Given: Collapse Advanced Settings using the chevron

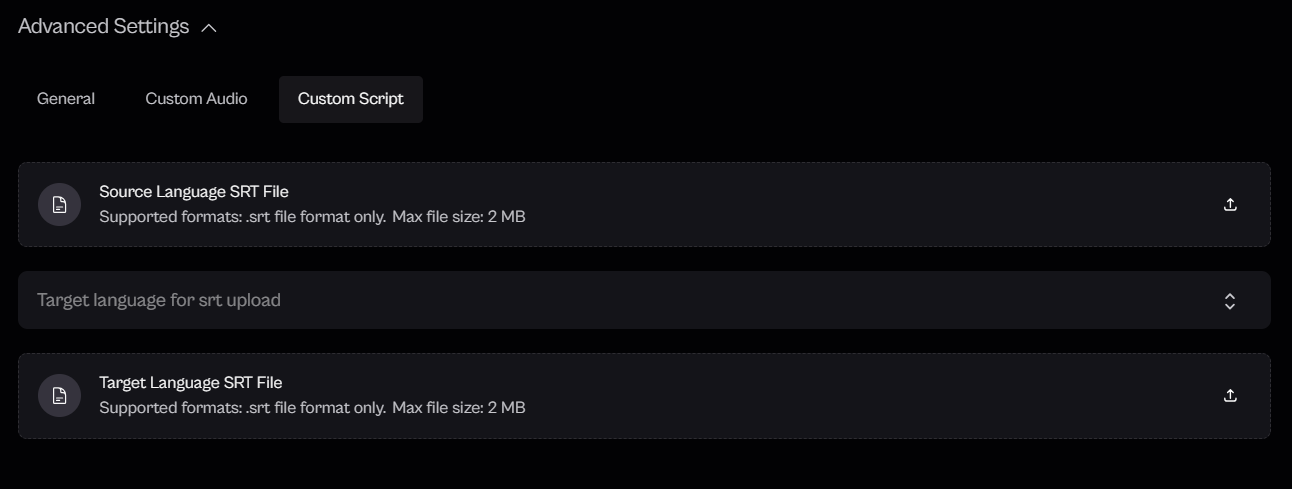Looking at the screenshot, I should pyautogui.click(x=209, y=28).
